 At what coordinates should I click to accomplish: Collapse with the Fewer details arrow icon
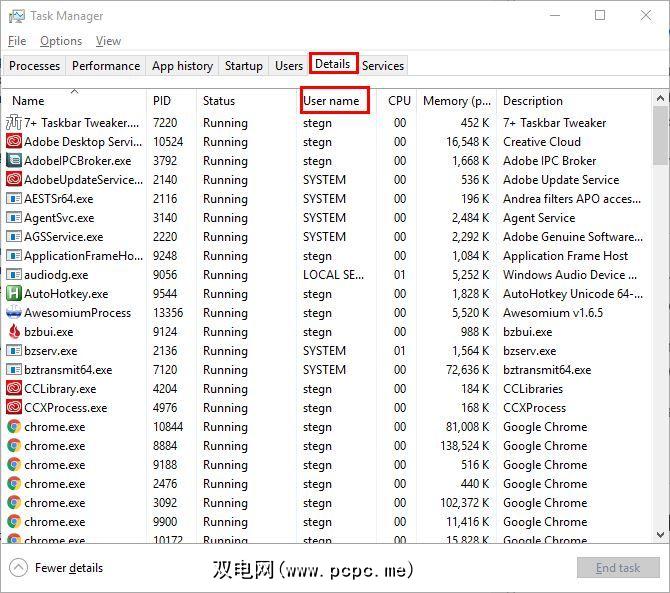coord(18,568)
